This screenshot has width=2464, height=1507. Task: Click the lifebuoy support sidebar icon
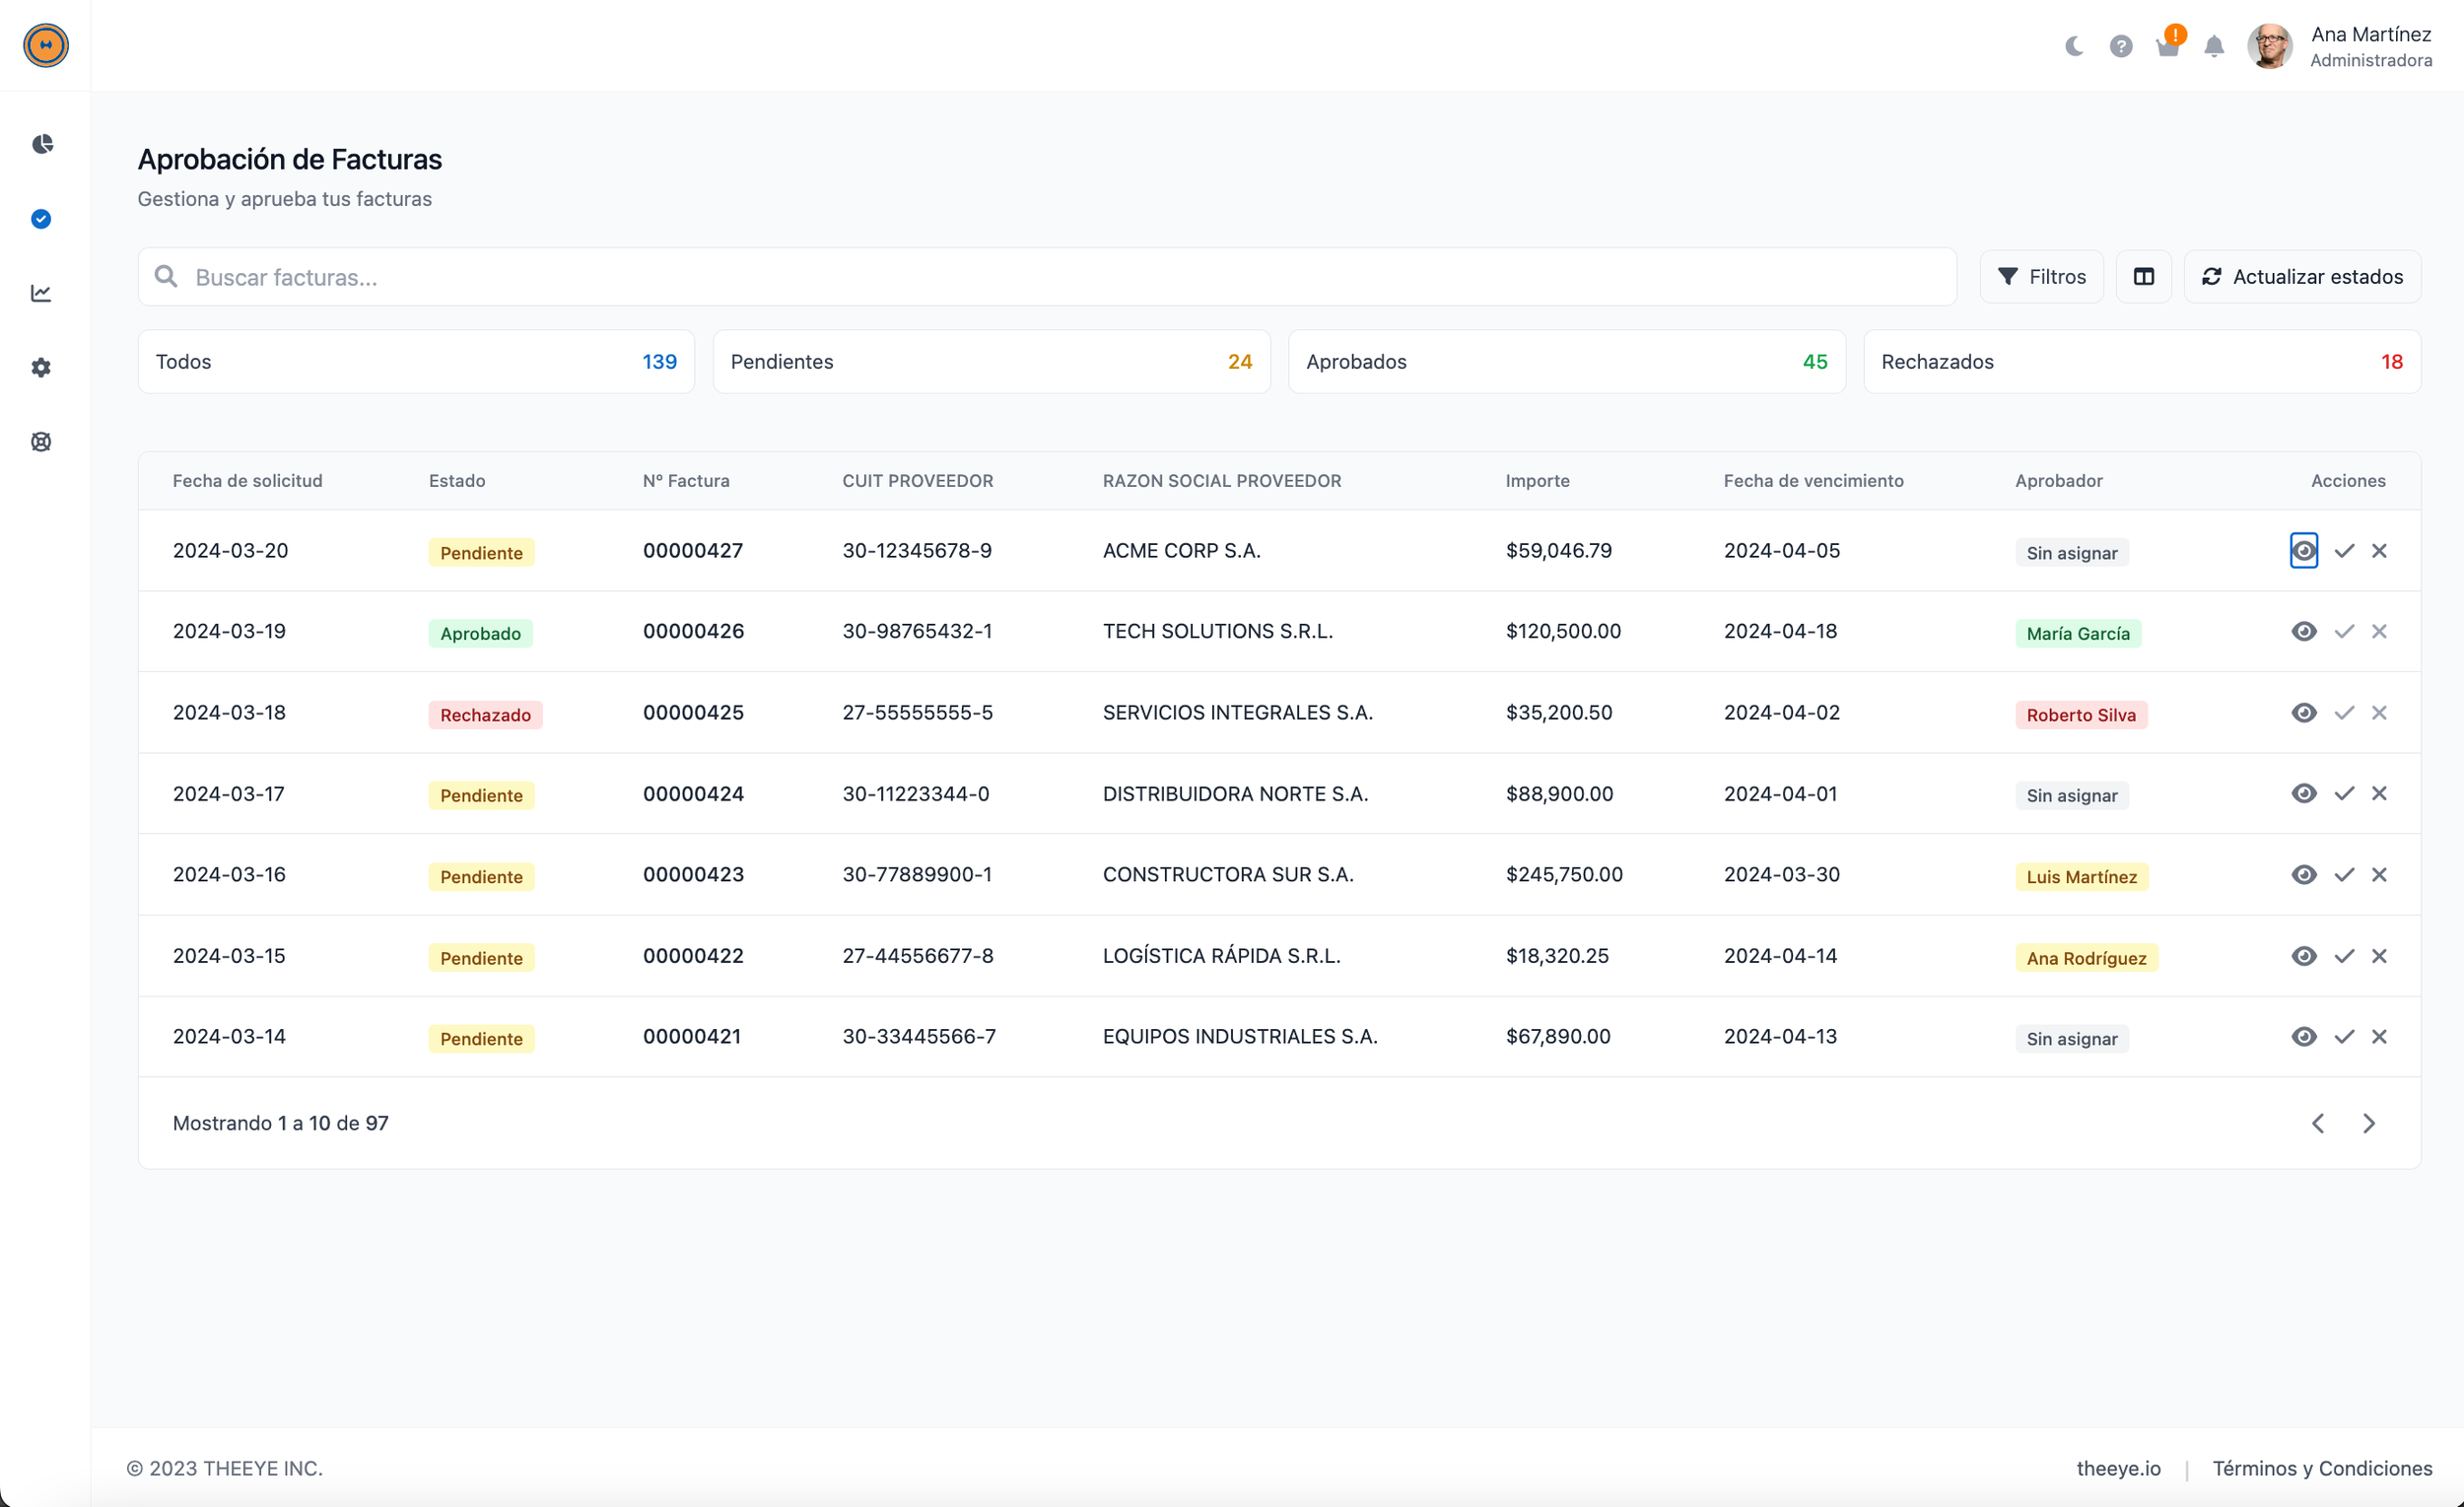coord(41,442)
